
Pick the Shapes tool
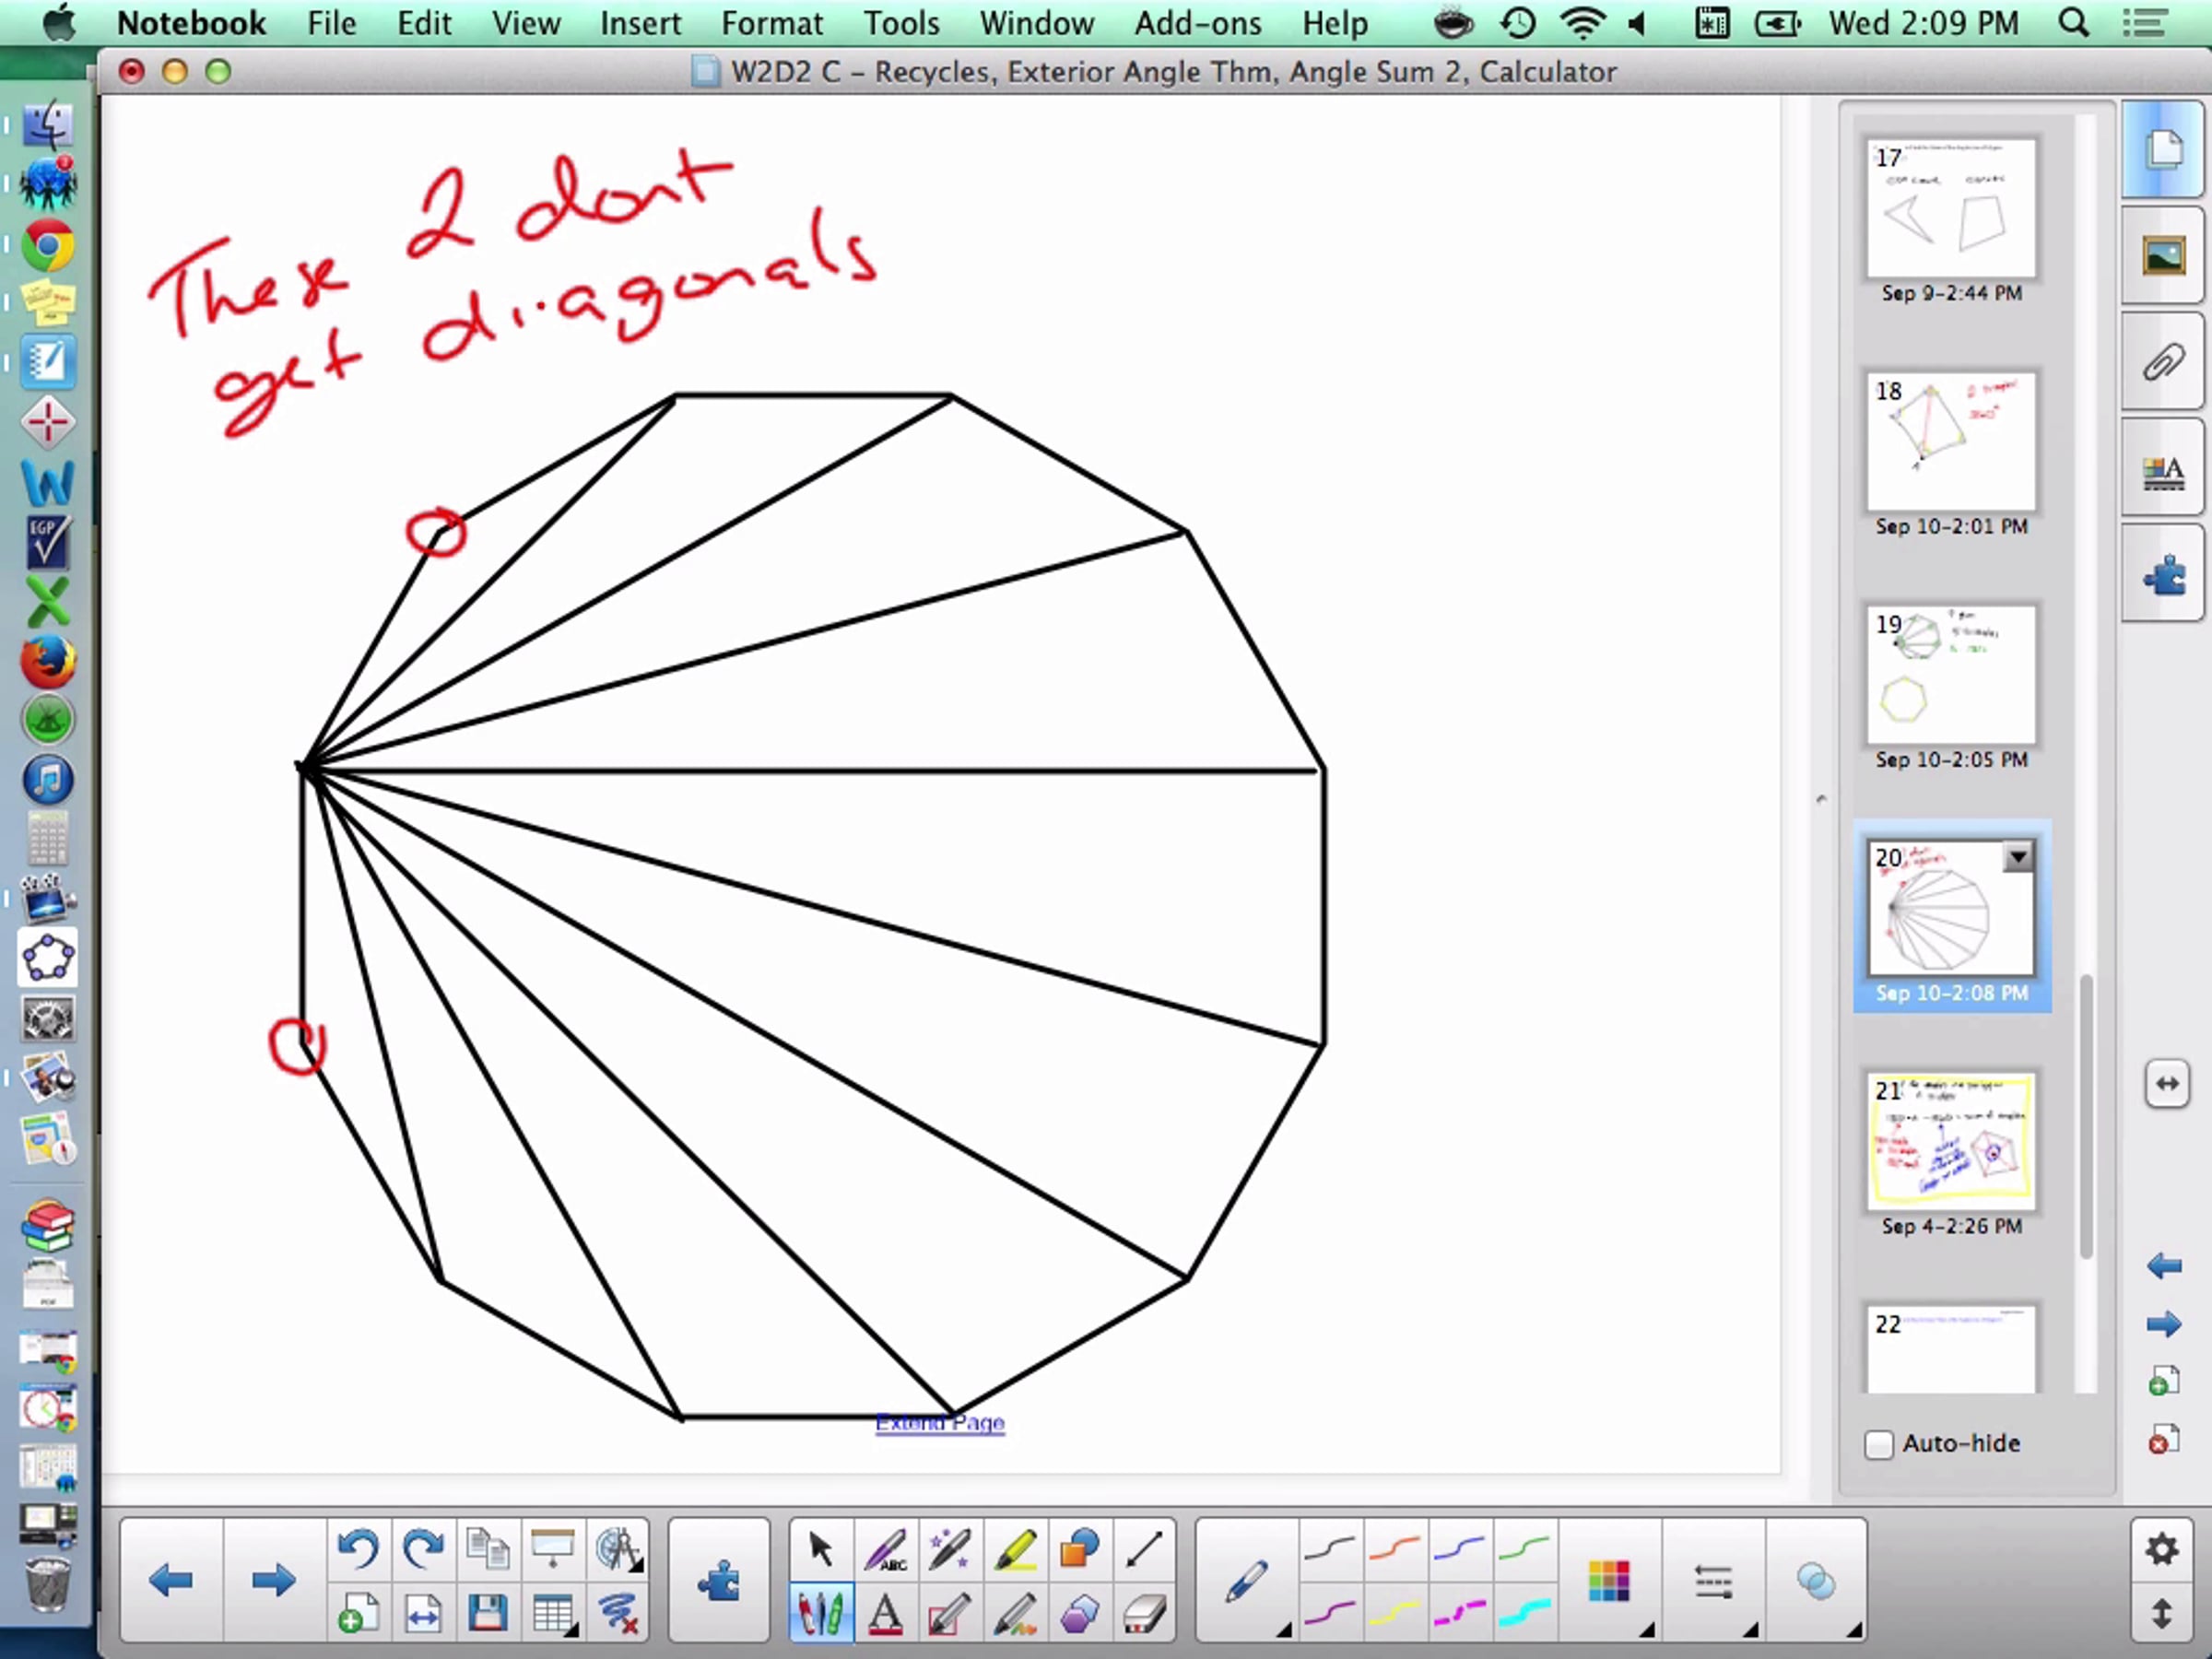(1080, 1550)
